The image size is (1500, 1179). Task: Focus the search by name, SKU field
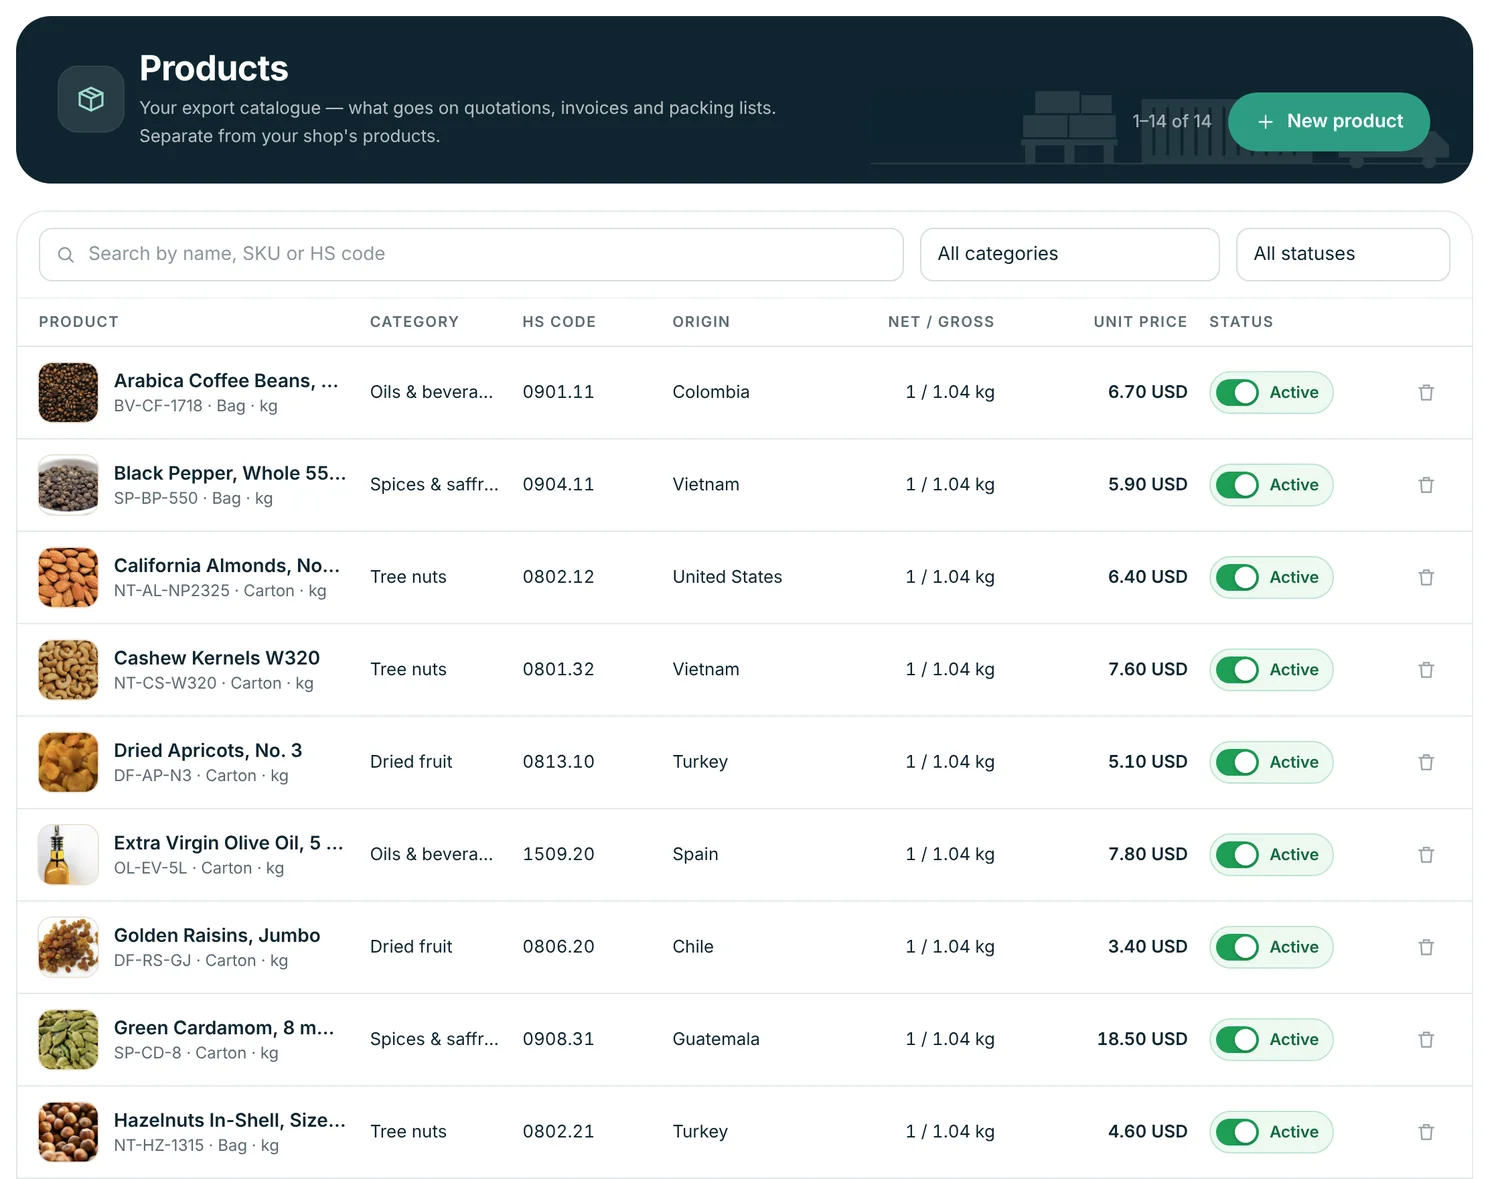[471, 254]
